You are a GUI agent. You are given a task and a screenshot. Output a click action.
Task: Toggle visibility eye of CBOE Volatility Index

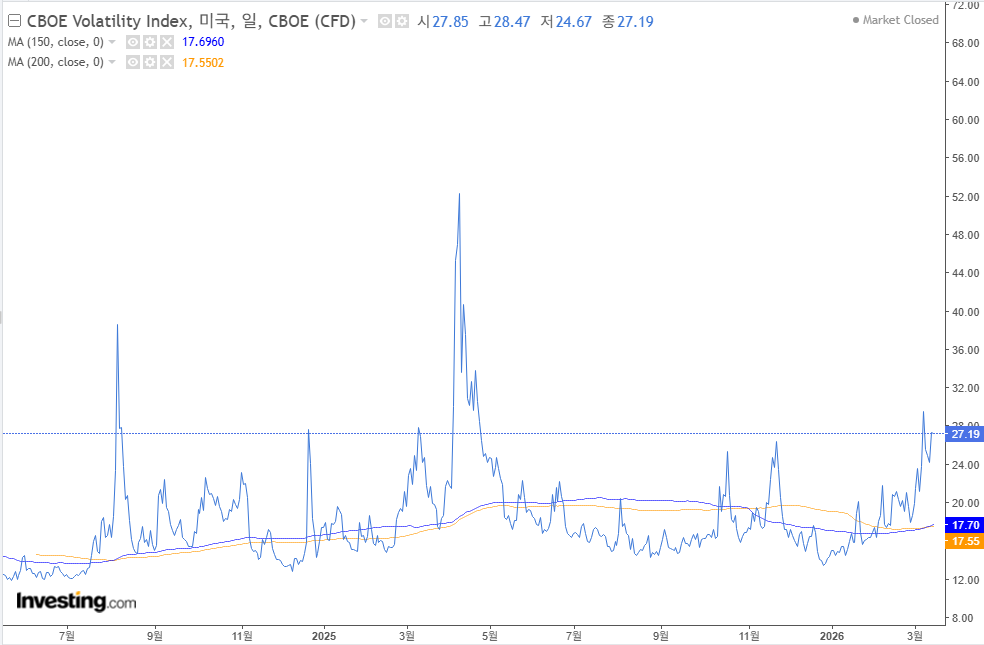click(x=385, y=21)
